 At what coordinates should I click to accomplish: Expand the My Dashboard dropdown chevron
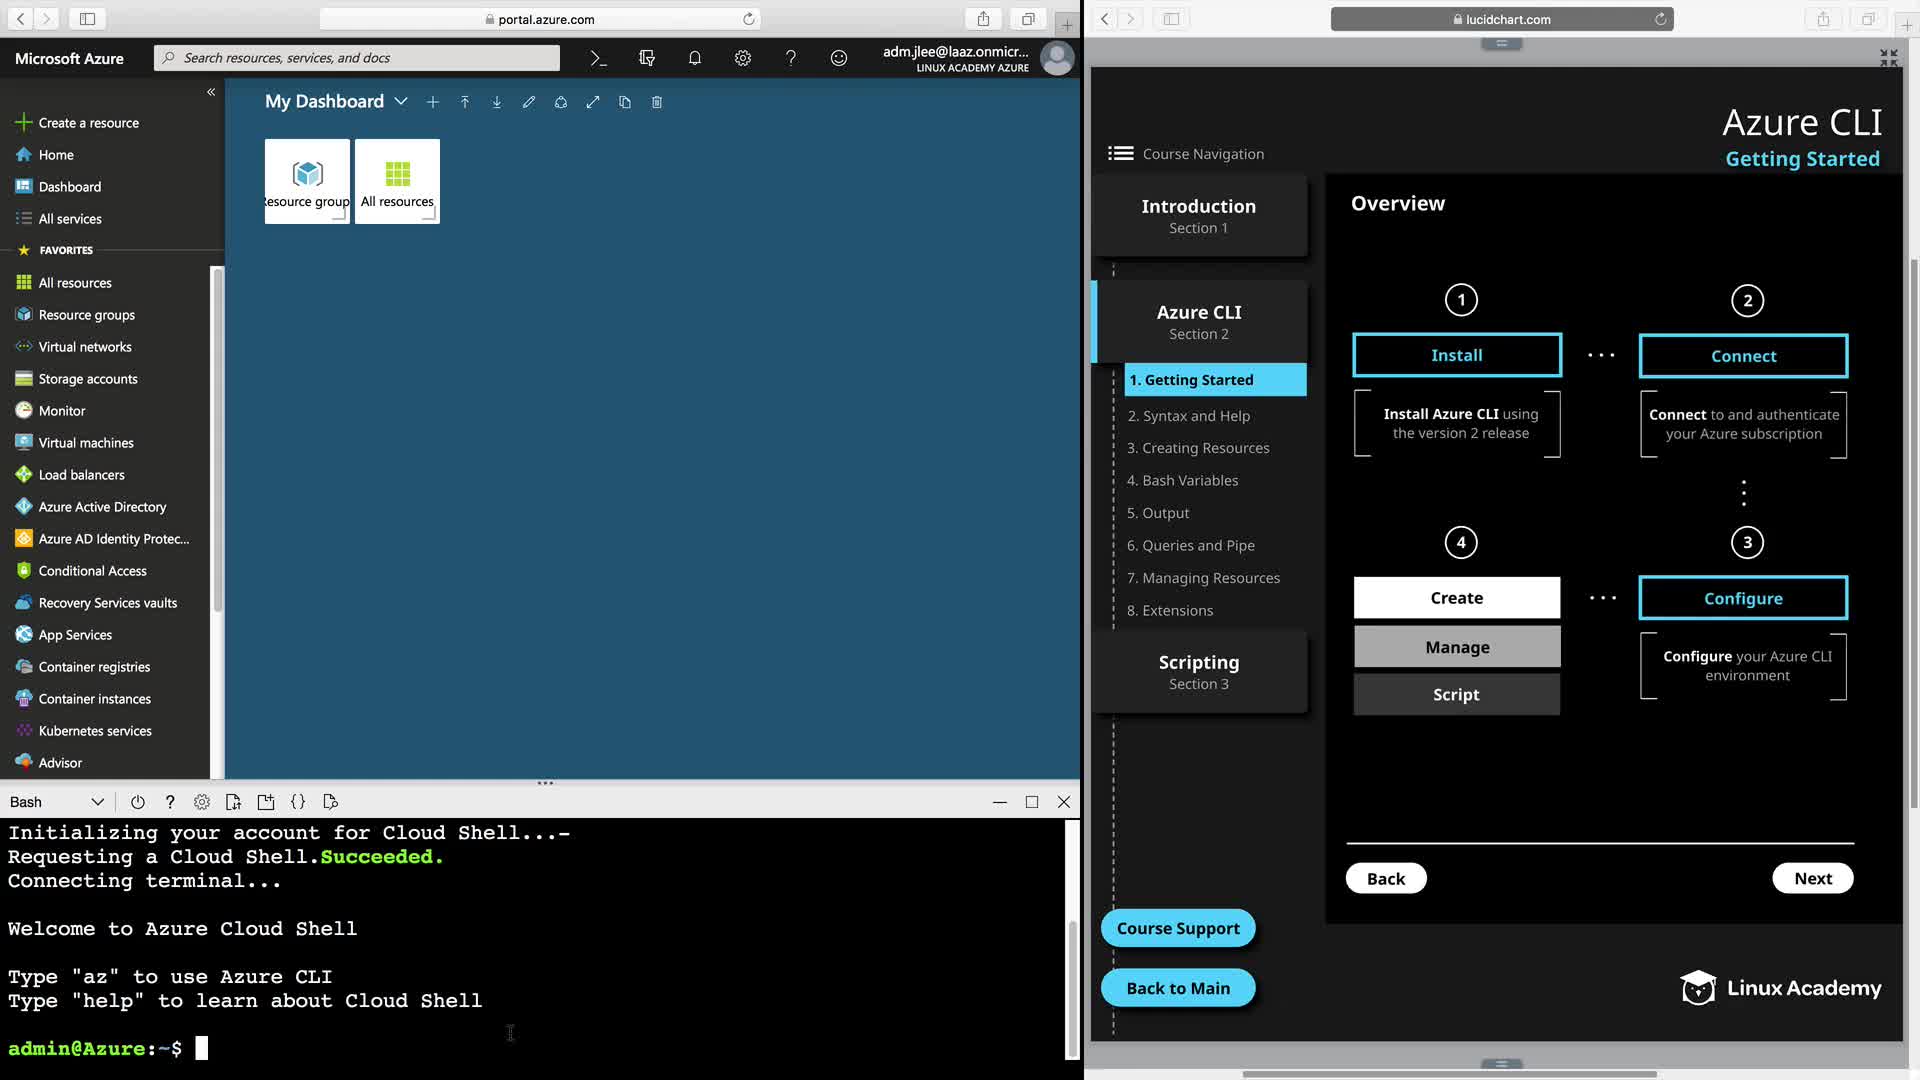click(401, 102)
